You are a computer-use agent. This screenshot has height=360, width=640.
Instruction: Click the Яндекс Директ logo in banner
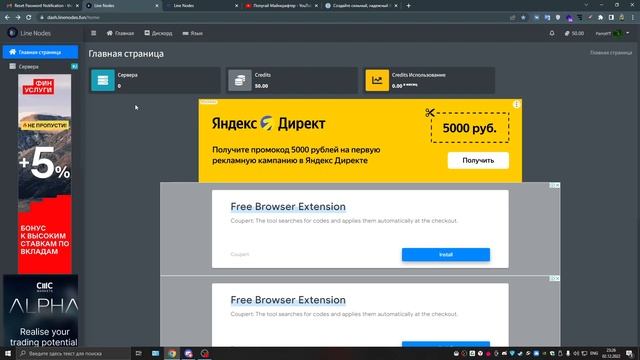268,123
